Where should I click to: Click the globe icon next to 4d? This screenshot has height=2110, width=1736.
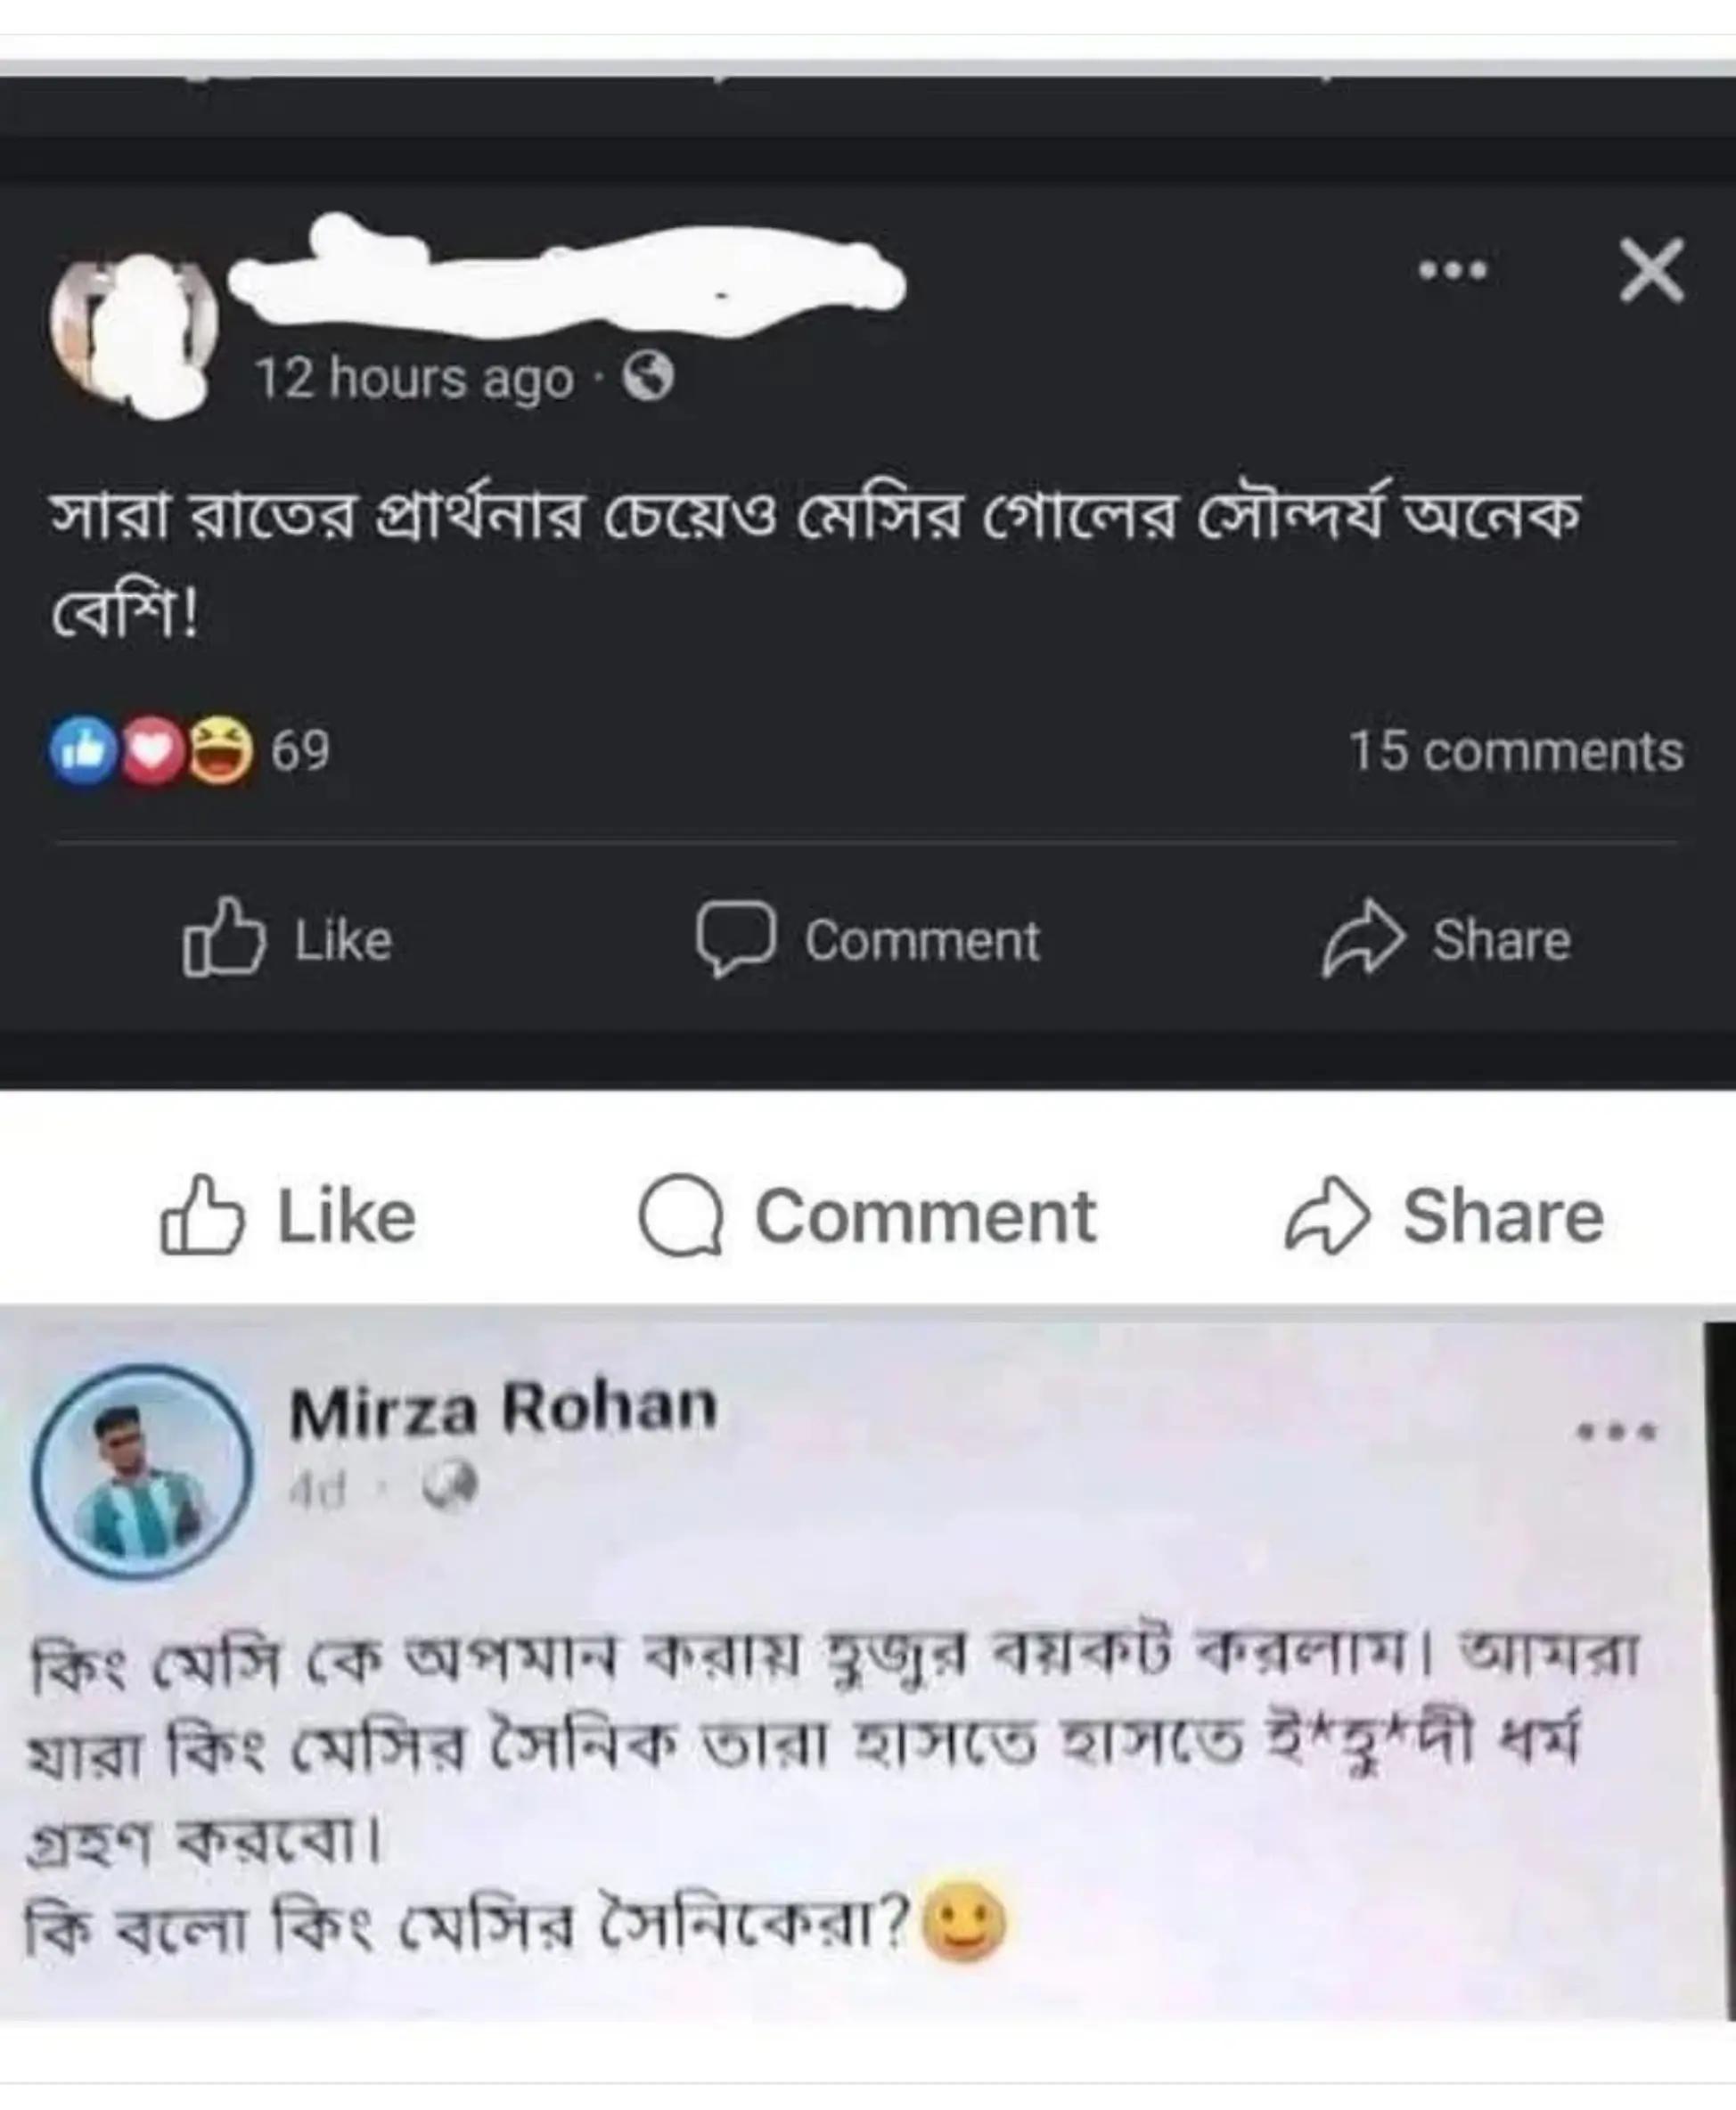449,1486
